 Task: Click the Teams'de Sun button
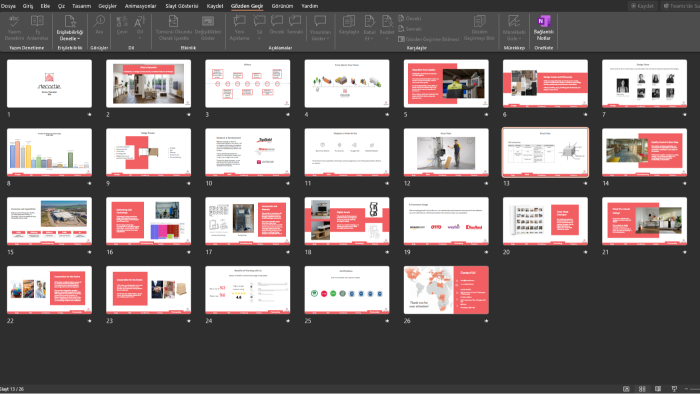[680, 6]
